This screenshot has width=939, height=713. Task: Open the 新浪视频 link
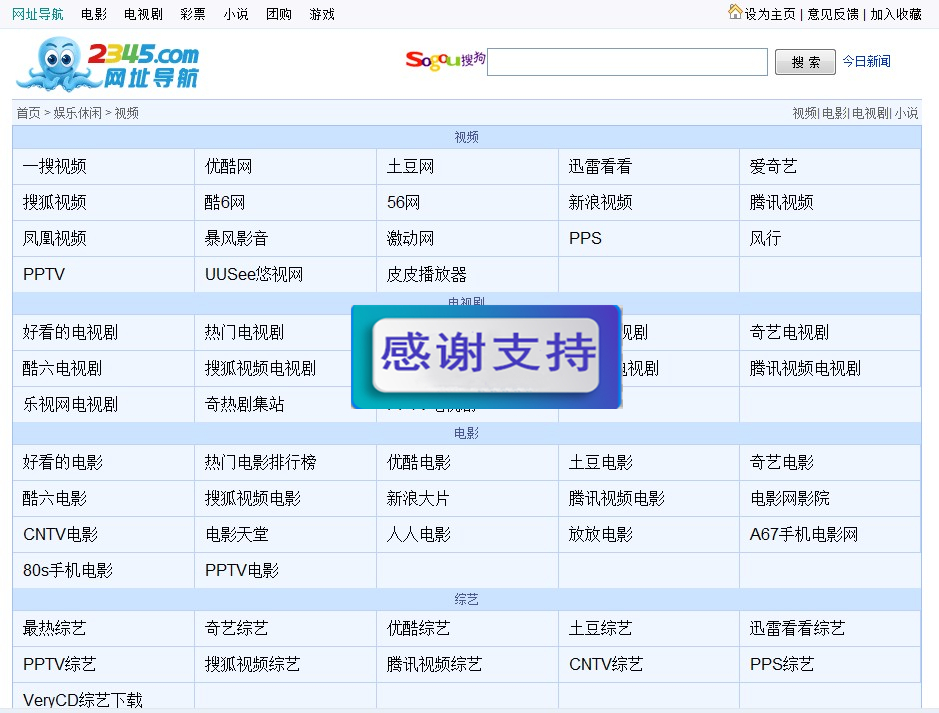click(600, 202)
